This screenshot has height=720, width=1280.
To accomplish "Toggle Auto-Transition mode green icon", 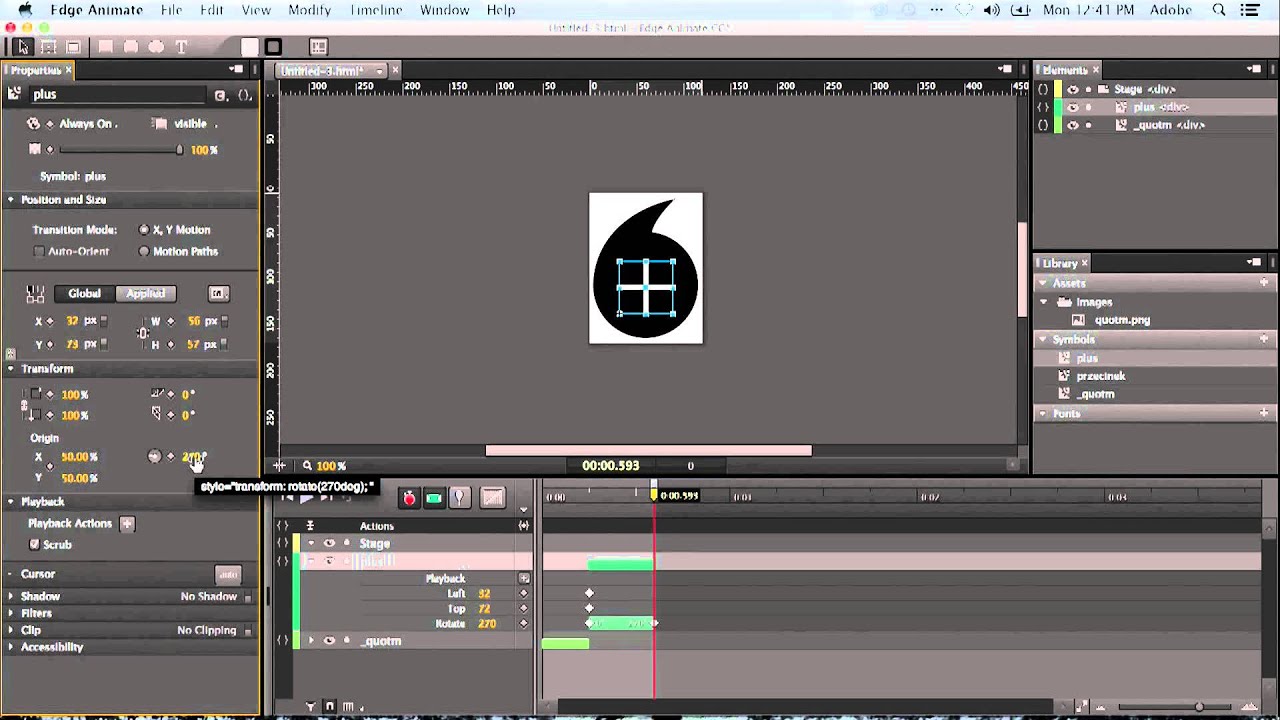I will [434, 498].
